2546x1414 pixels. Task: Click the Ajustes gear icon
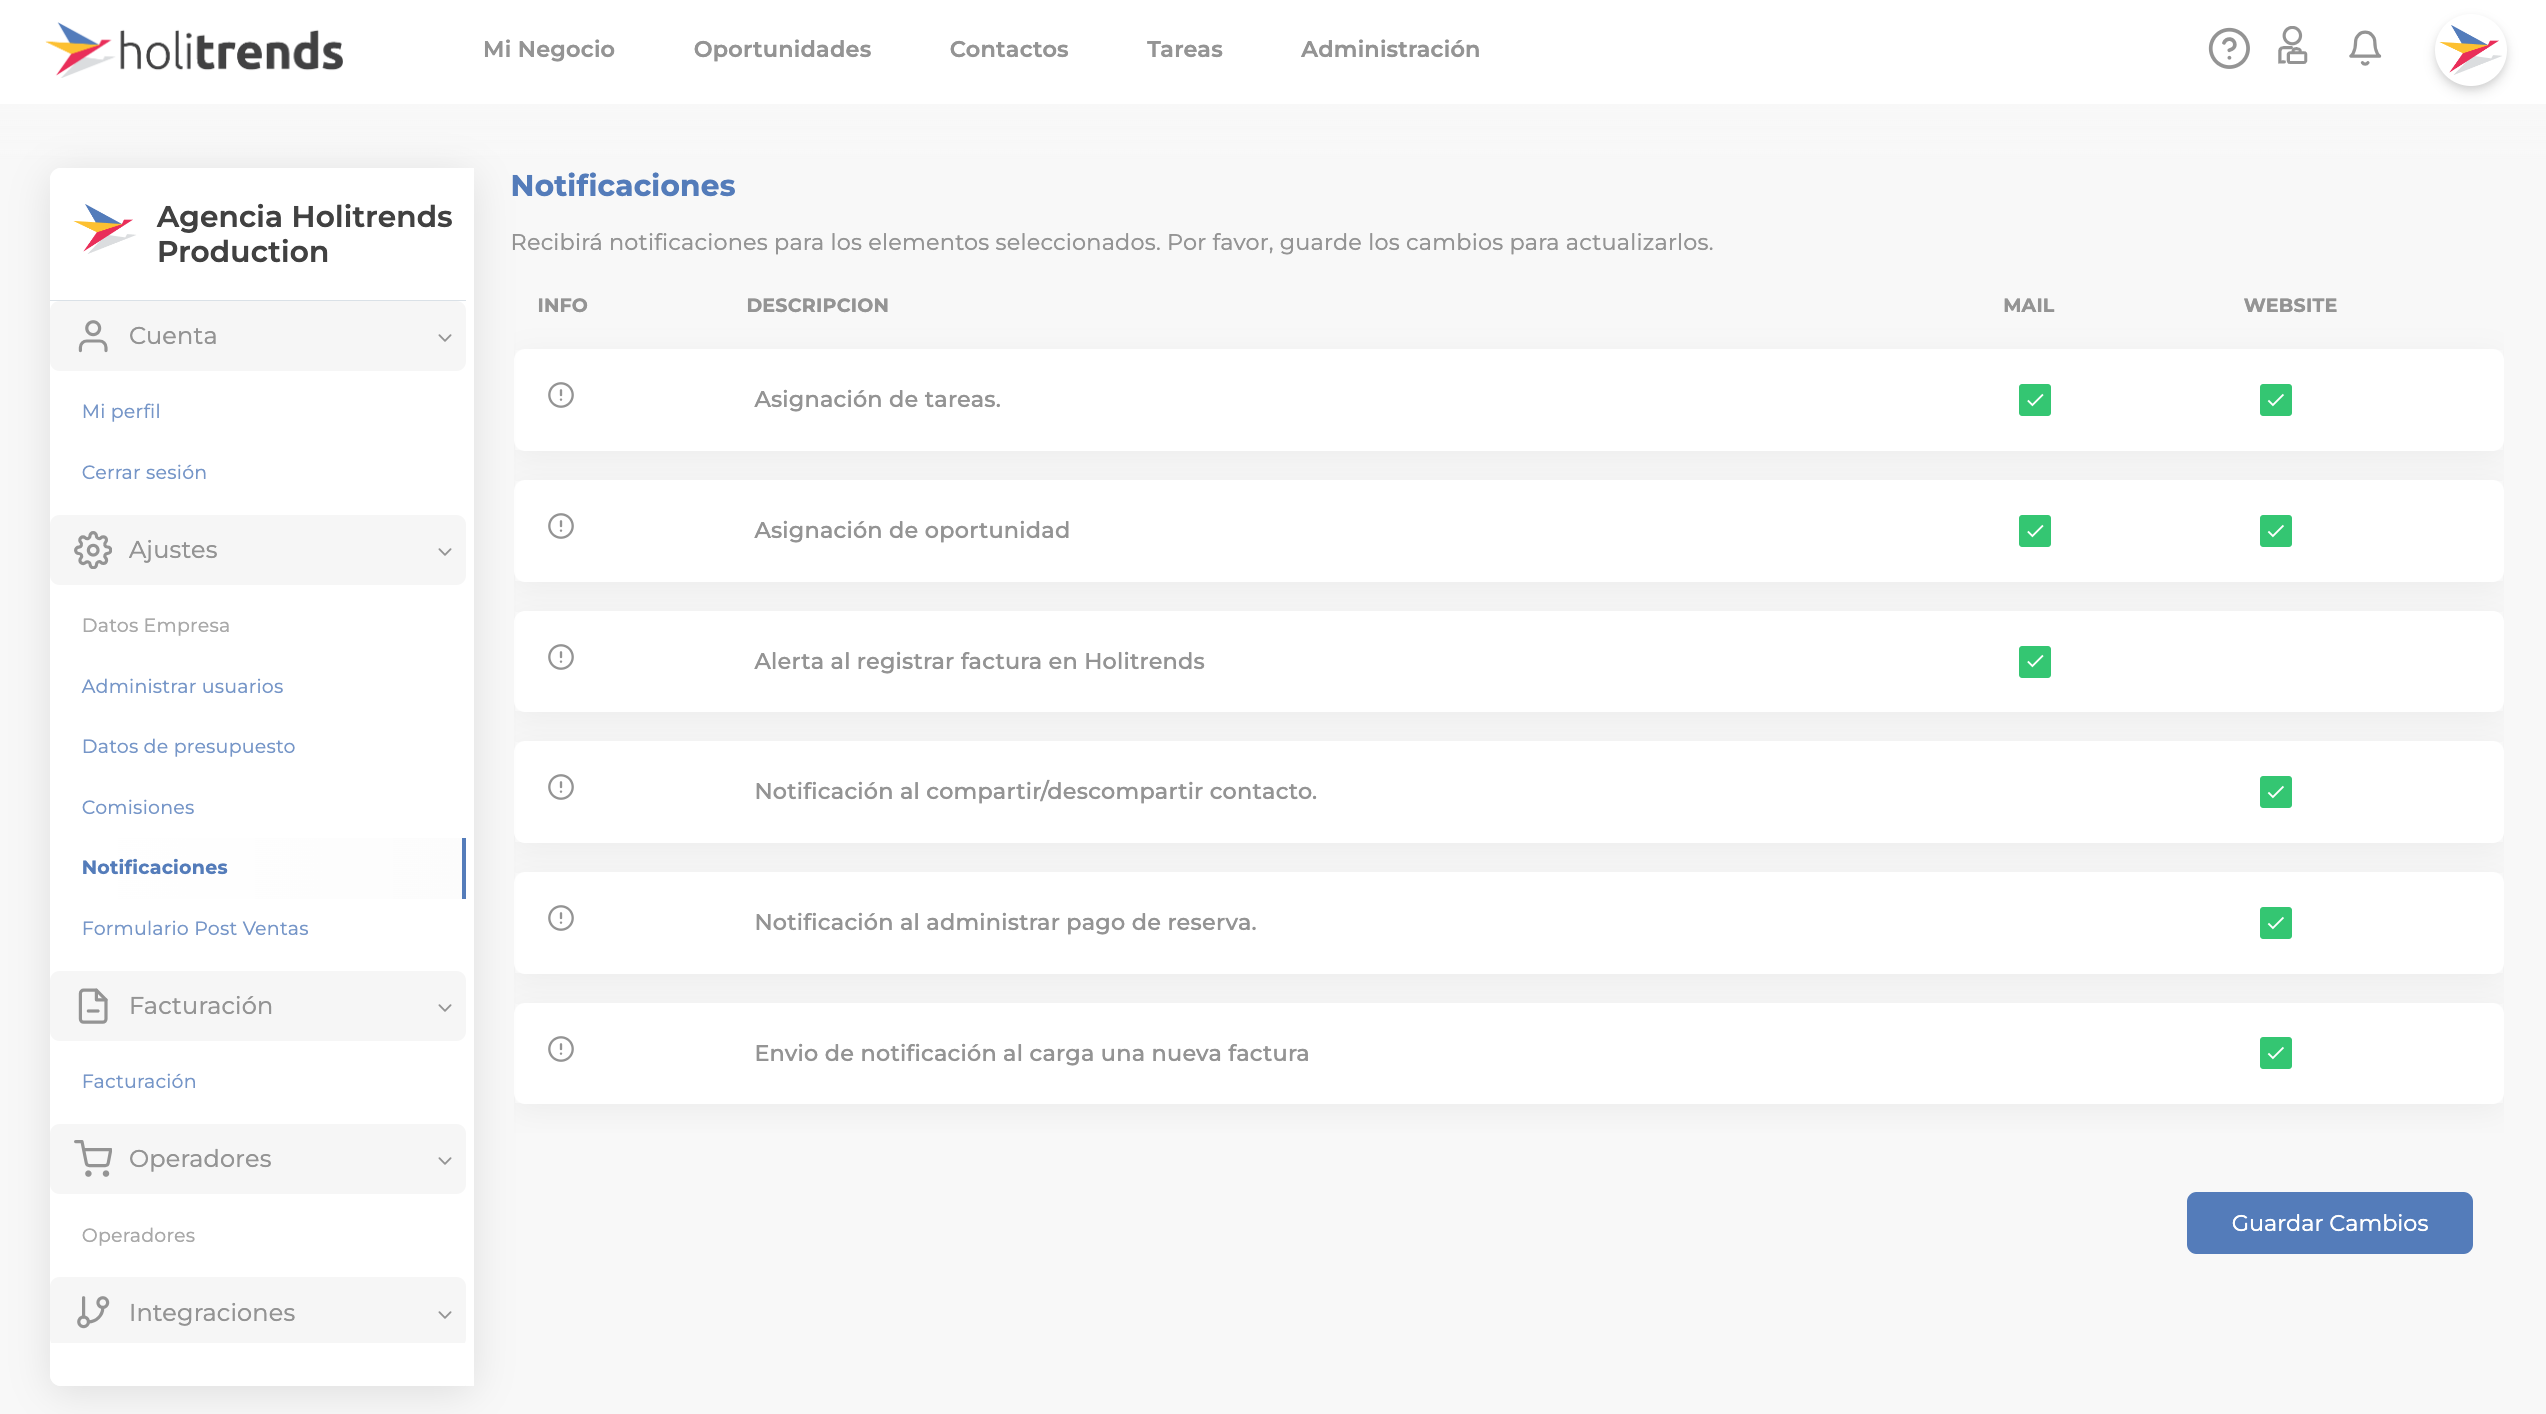click(x=93, y=550)
